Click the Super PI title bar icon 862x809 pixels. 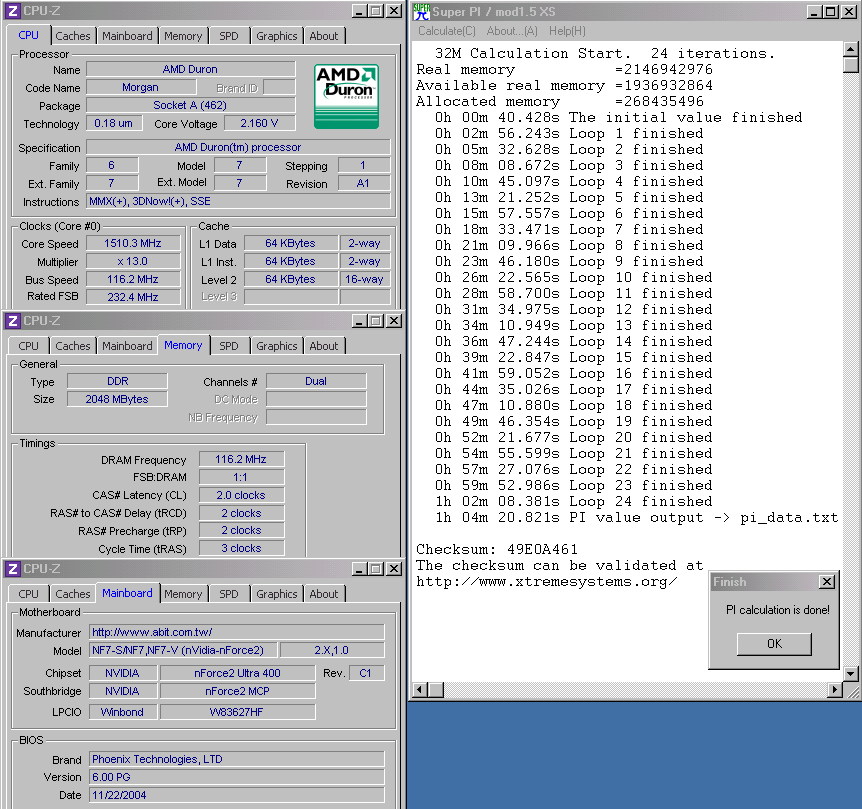click(x=422, y=11)
